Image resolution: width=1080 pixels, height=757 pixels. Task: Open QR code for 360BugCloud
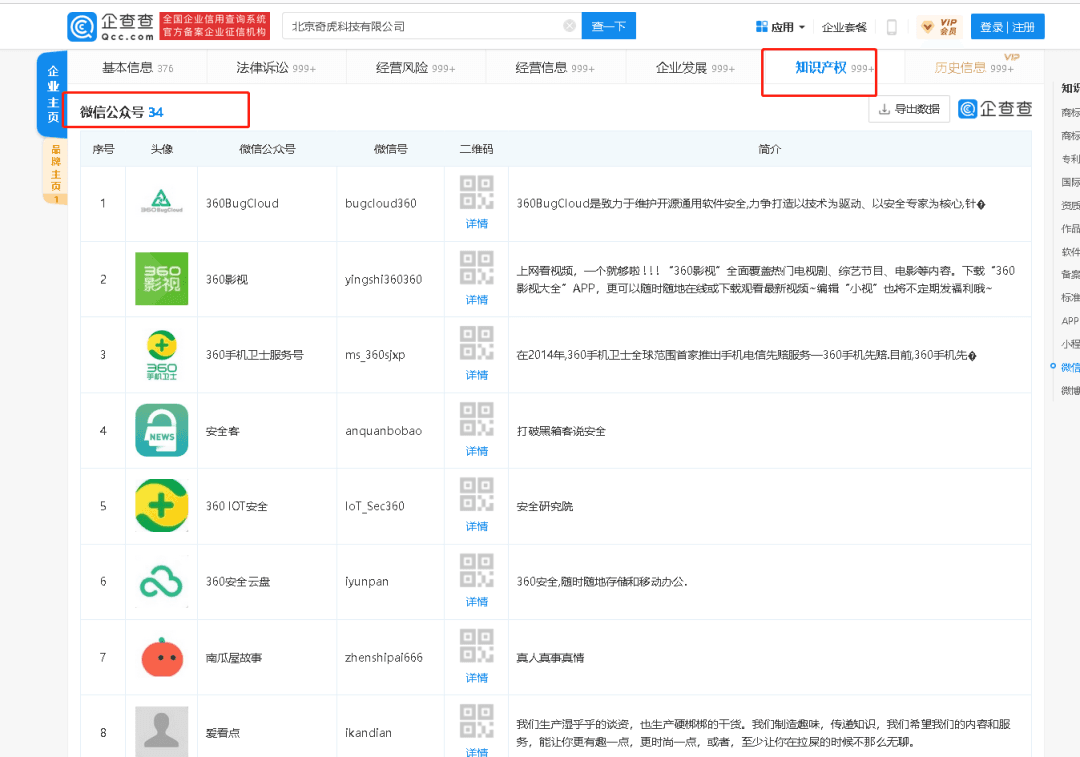[477, 193]
